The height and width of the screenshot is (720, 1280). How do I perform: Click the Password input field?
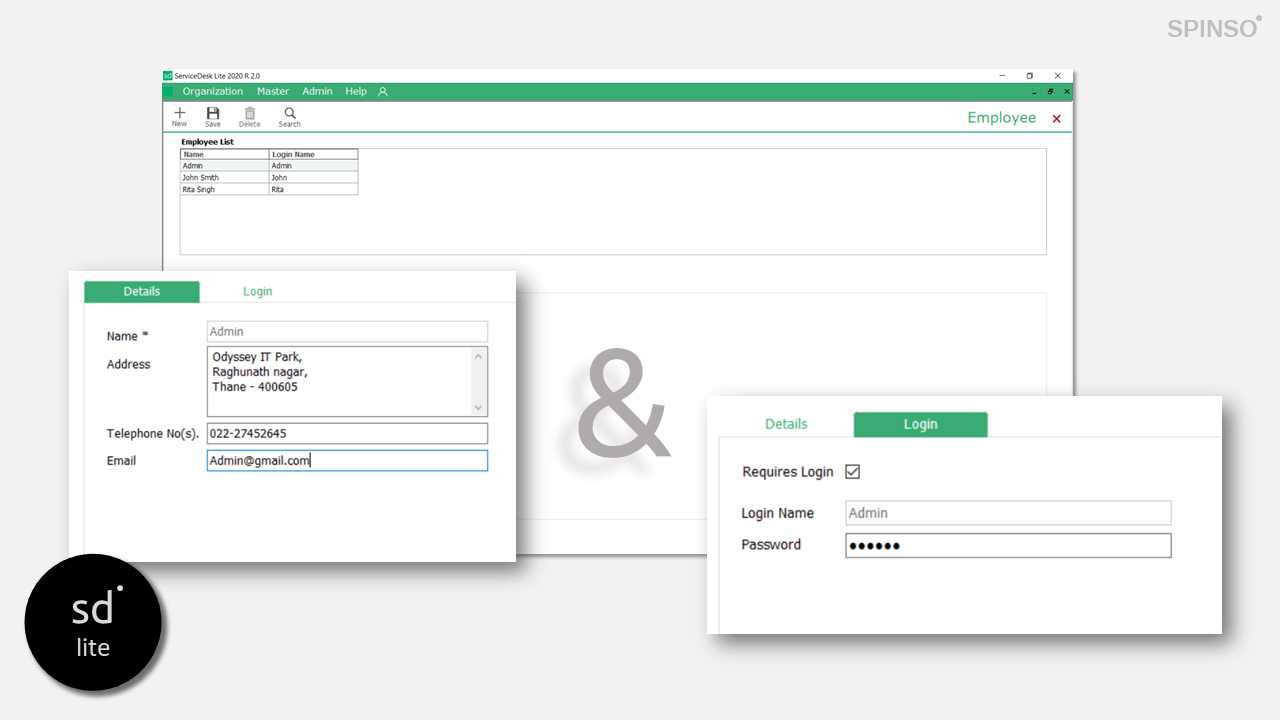tap(1007, 546)
